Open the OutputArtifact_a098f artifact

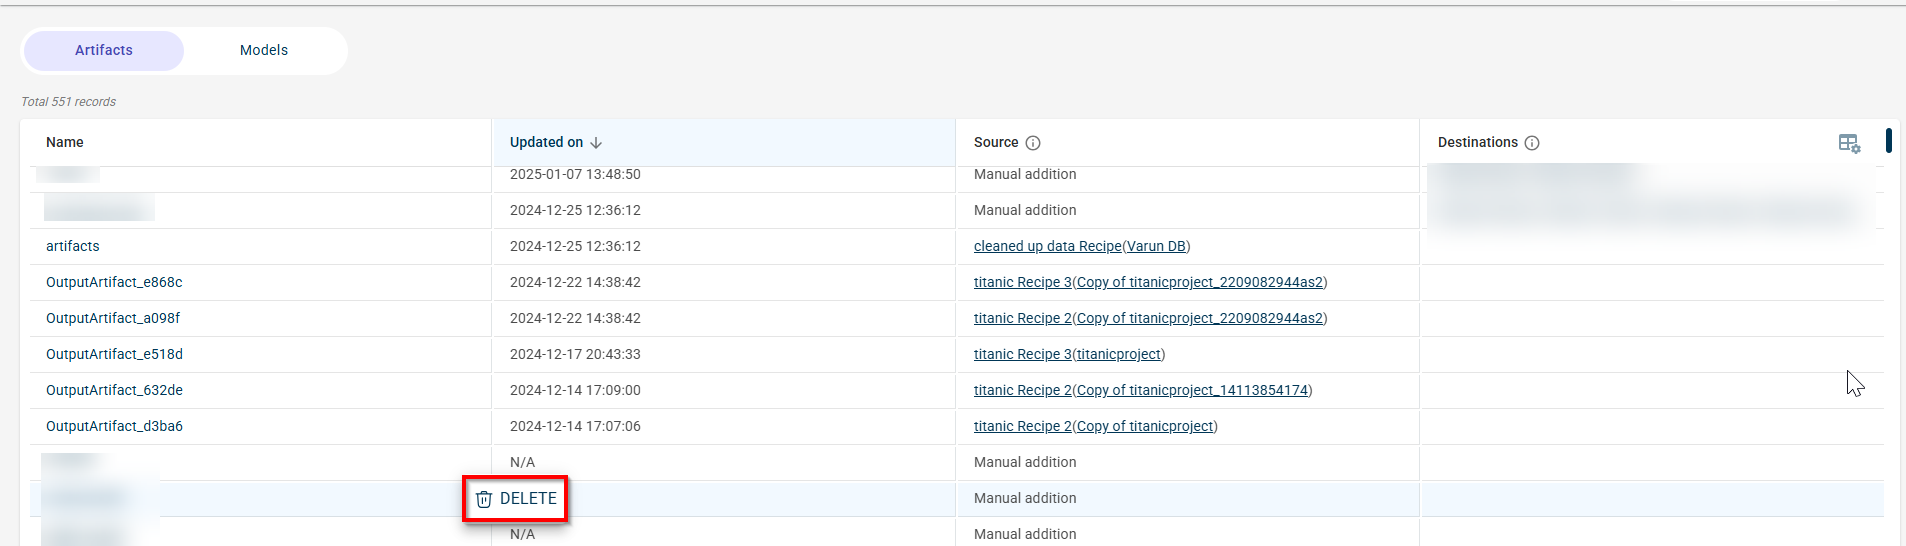113,318
